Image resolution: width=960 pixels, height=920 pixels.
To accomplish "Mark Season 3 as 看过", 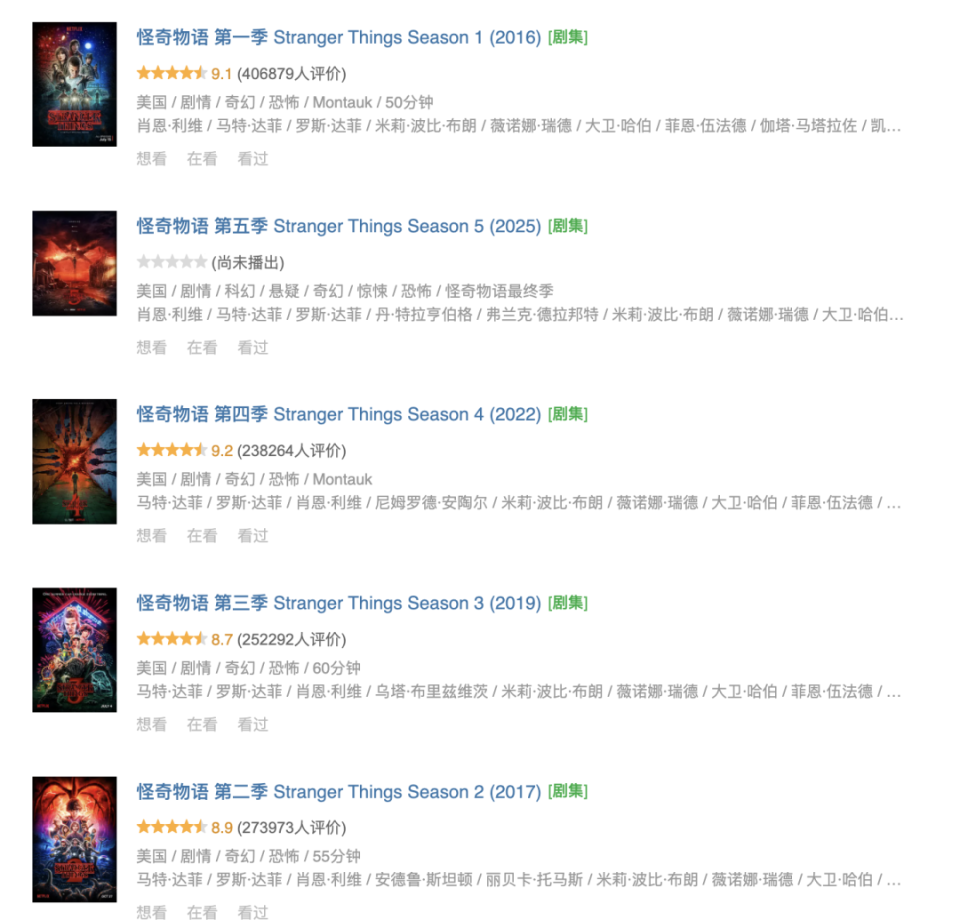I will (253, 725).
